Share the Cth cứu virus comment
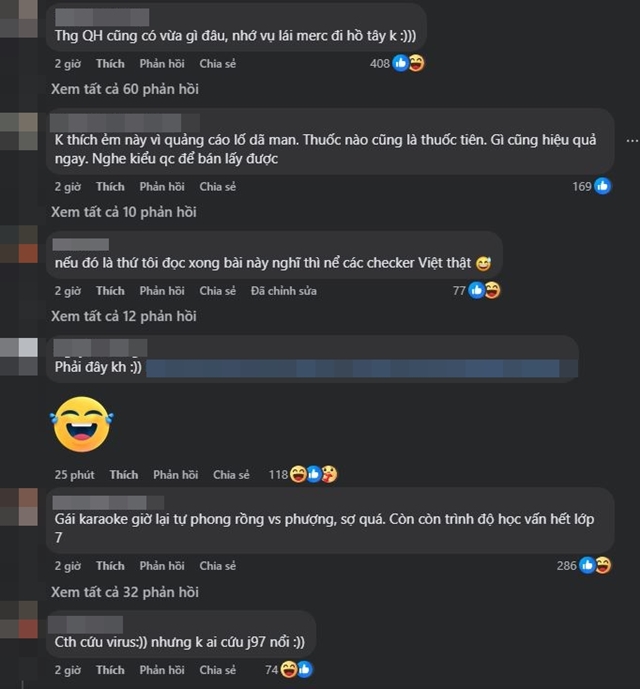This screenshot has height=689, width=640. [218, 670]
